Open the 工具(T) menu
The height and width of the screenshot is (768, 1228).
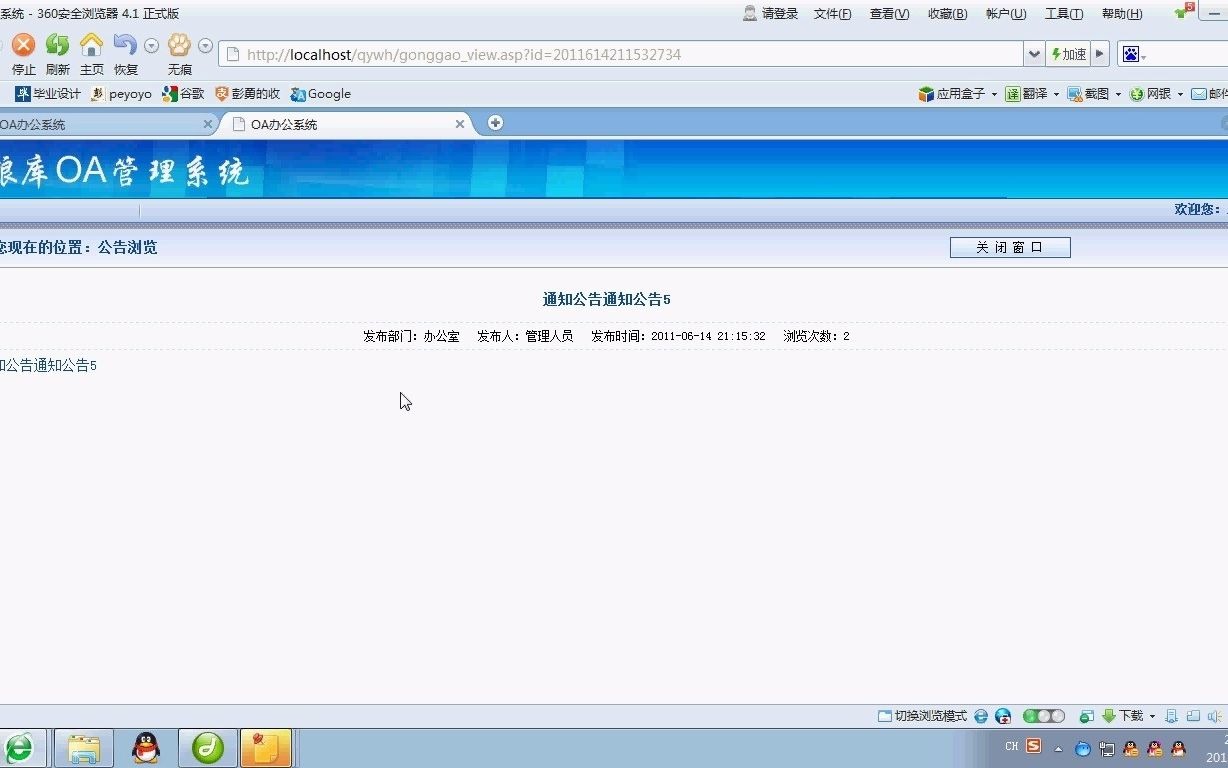click(1063, 13)
